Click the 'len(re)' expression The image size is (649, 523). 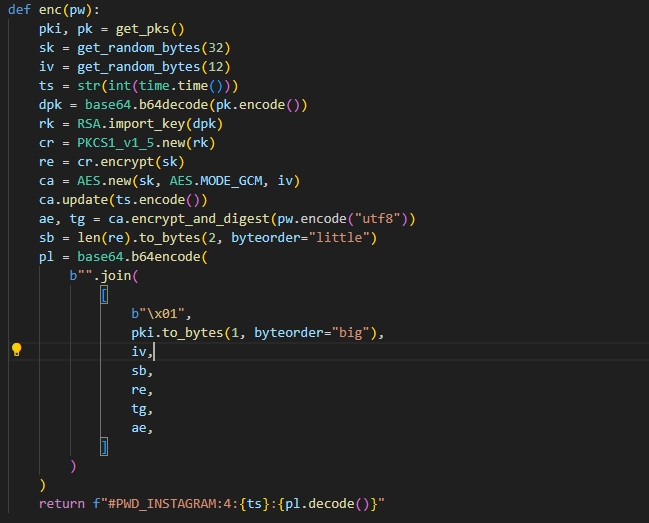tap(104, 238)
